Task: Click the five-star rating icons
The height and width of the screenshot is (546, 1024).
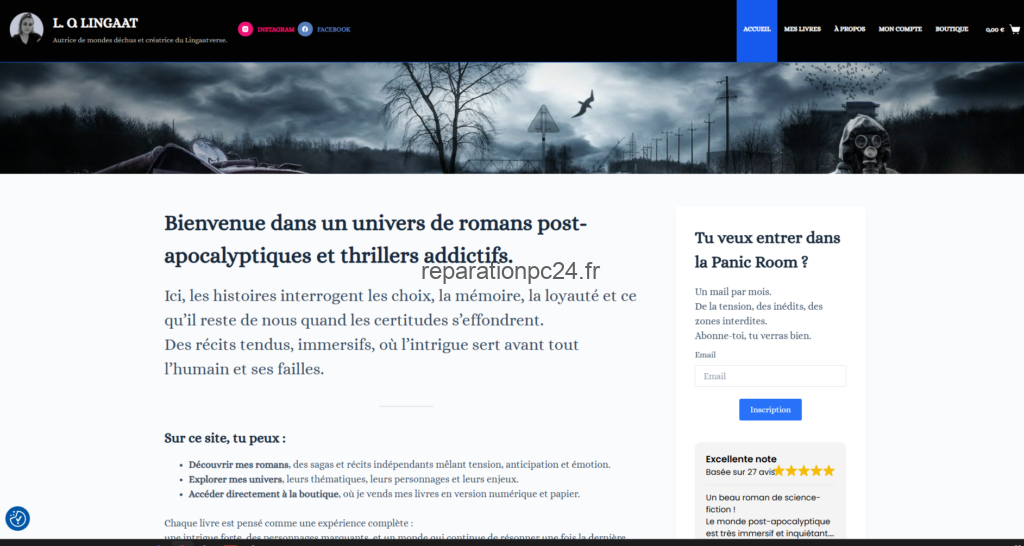Action: (805, 471)
